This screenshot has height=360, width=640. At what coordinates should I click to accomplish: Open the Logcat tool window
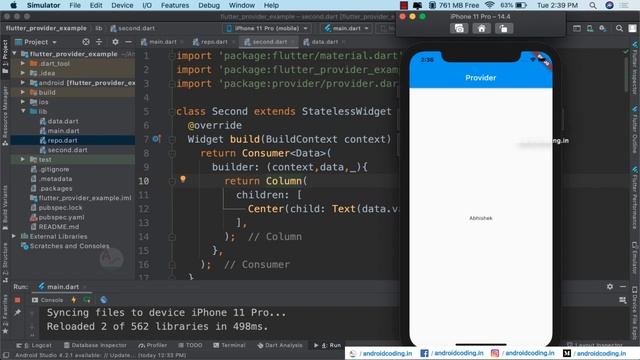coord(34,345)
